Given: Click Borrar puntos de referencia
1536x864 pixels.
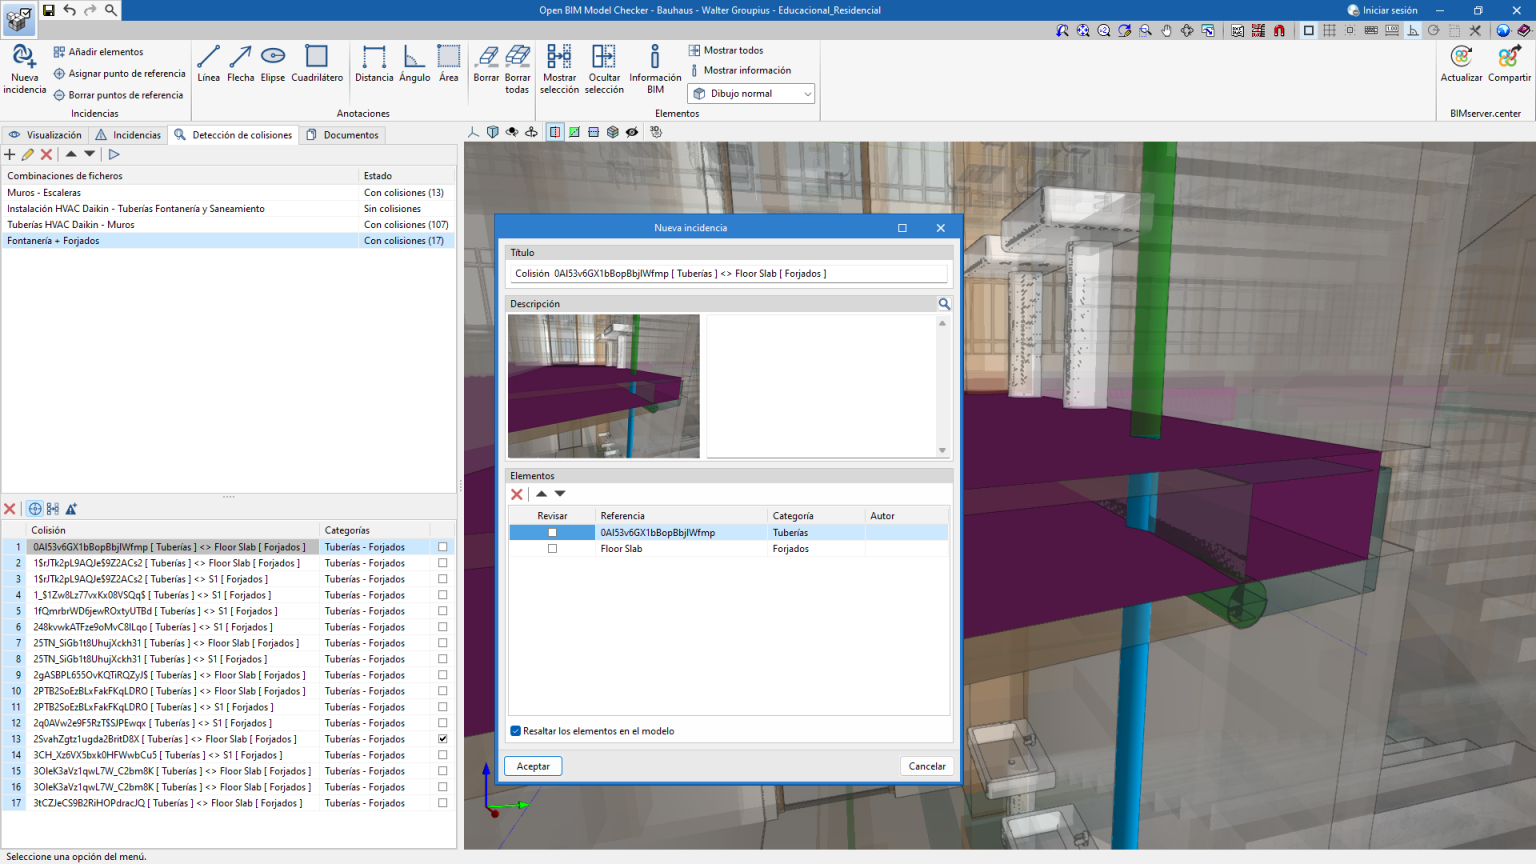Looking at the screenshot, I should pyautogui.click(x=118, y=96).
